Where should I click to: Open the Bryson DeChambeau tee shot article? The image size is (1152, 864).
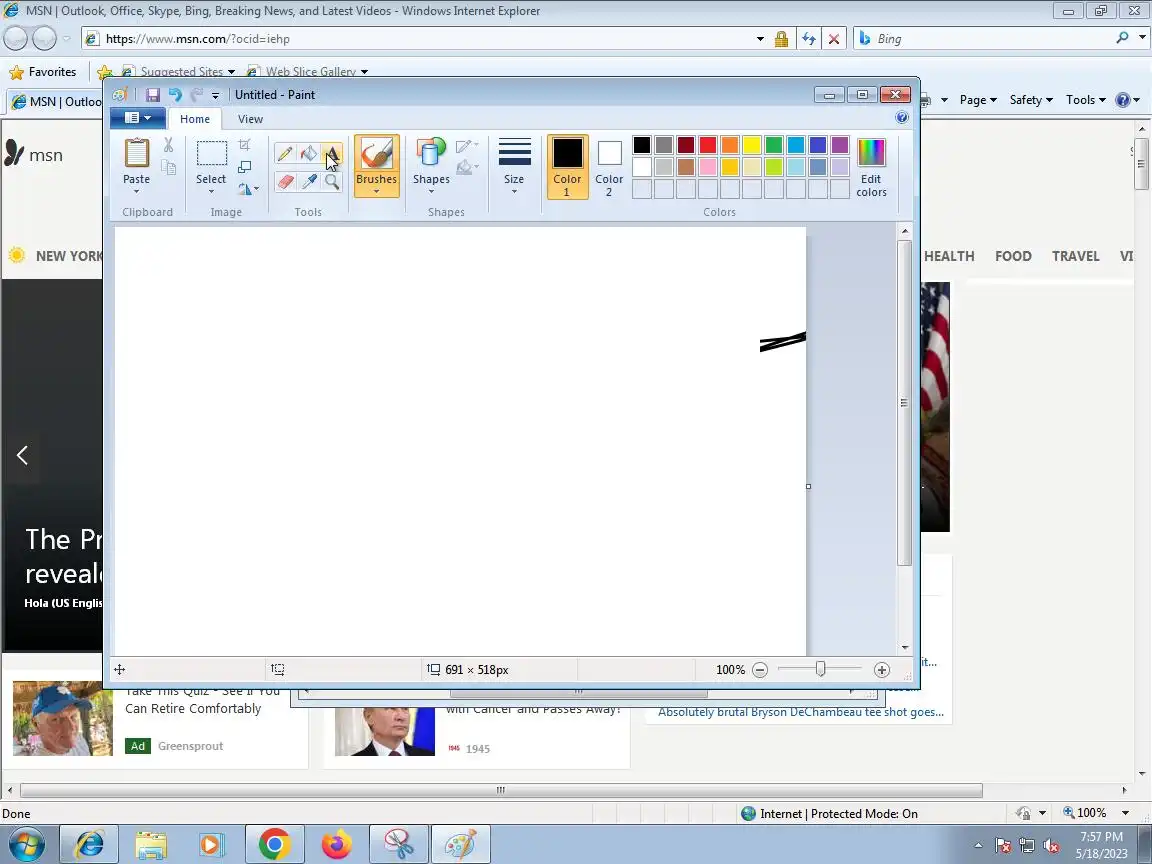click(801, 712)
